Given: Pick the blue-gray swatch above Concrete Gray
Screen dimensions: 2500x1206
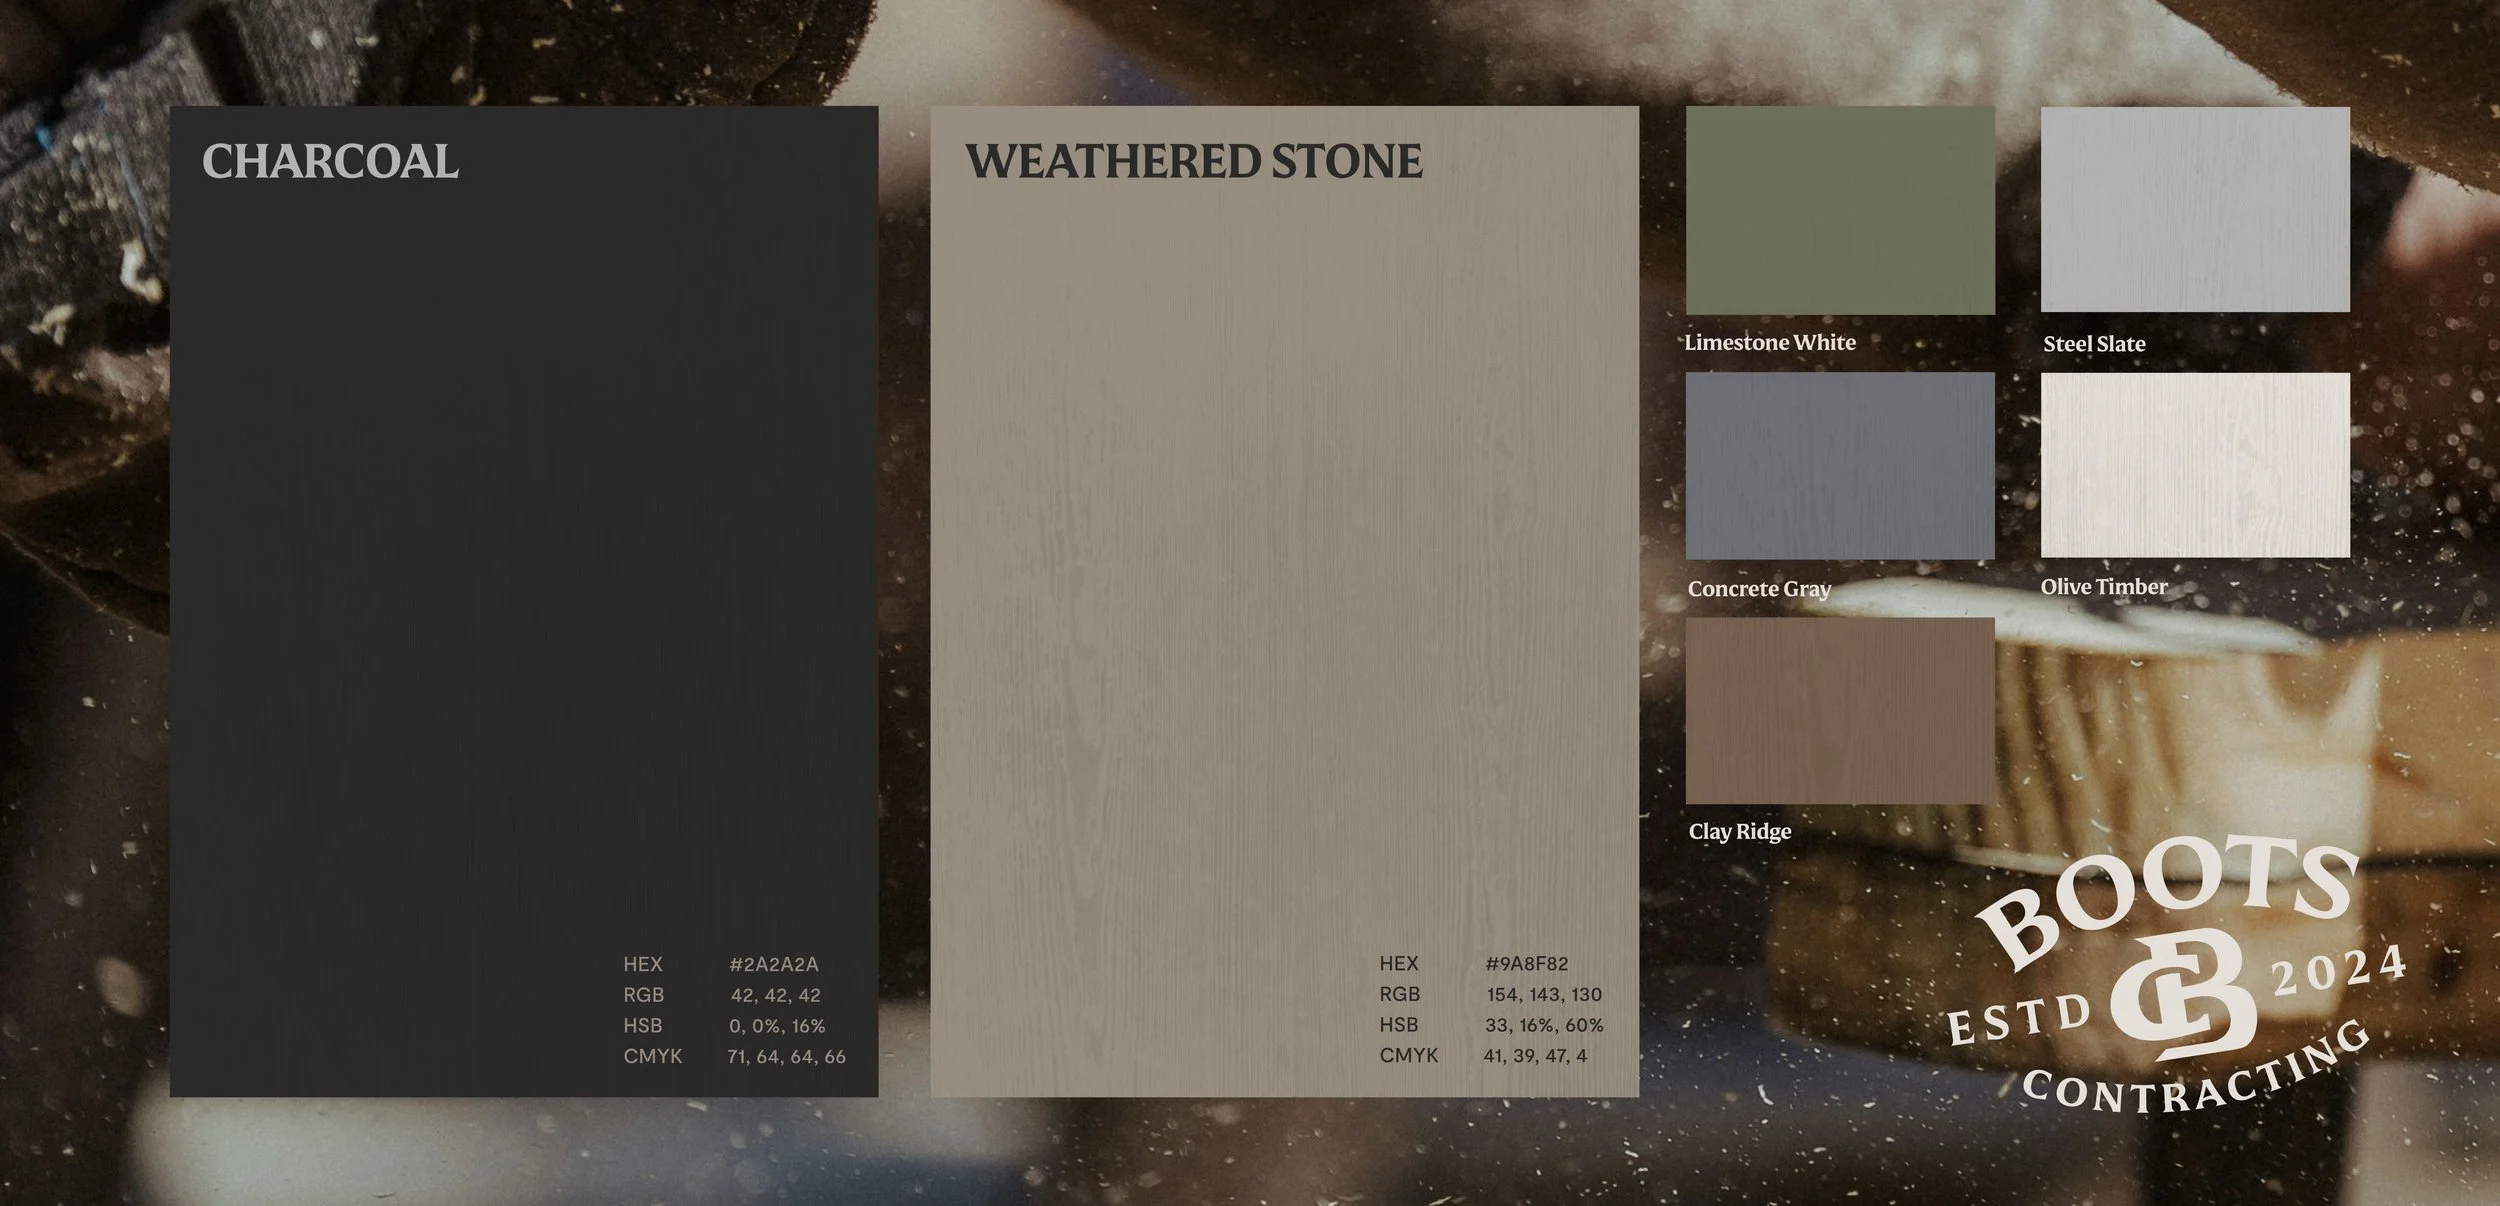Looking at the screenshot, I should coord(1840,466).
